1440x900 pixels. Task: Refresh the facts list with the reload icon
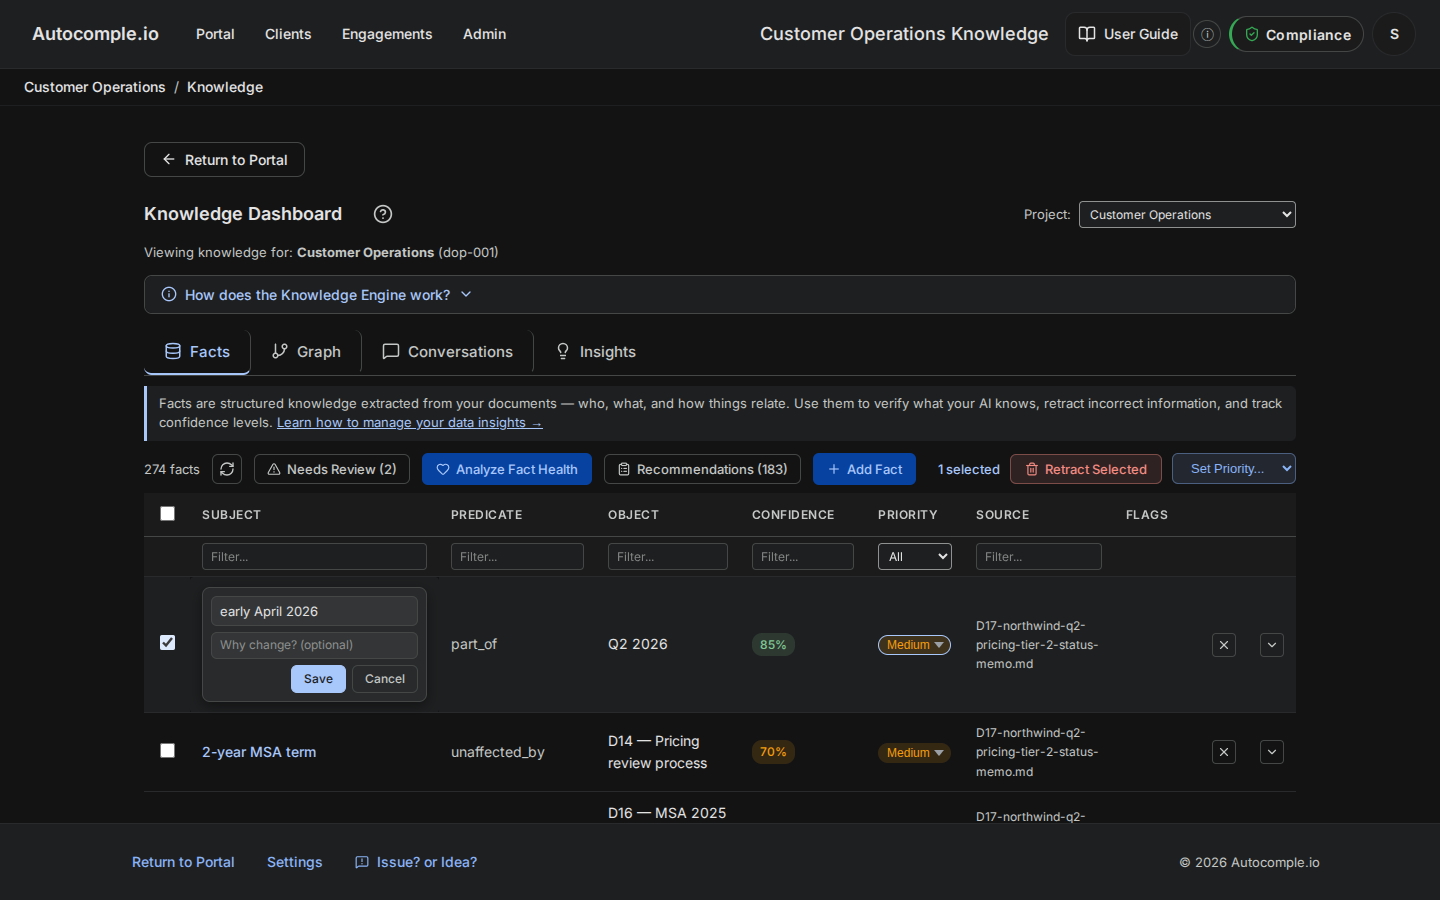(227, 469)
